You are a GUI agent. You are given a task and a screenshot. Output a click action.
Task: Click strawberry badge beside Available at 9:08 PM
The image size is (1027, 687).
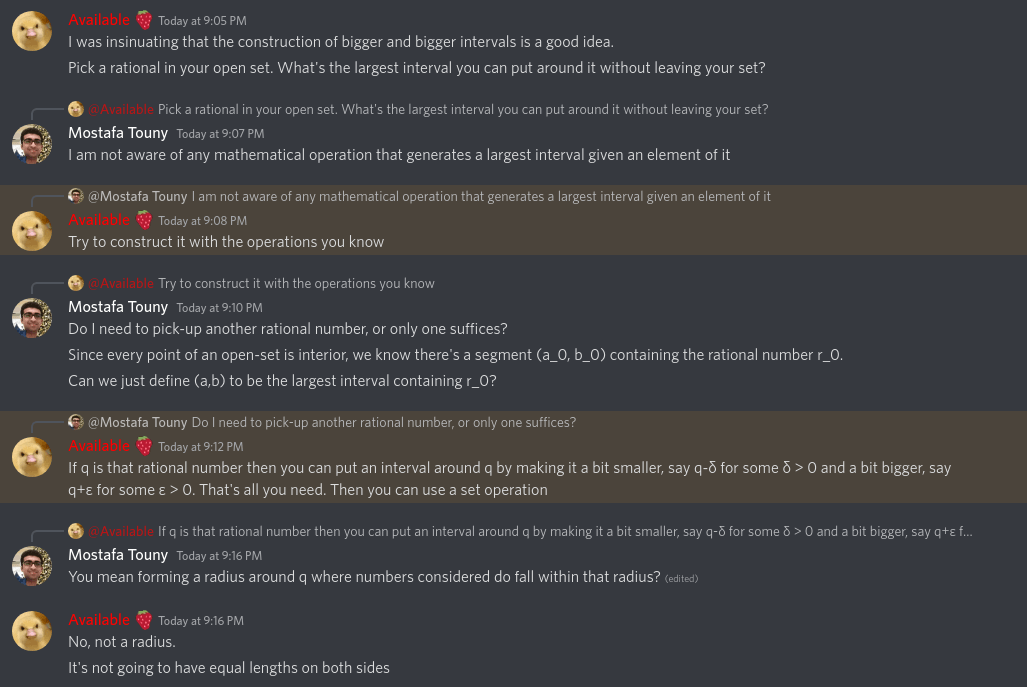pos(144,220)
